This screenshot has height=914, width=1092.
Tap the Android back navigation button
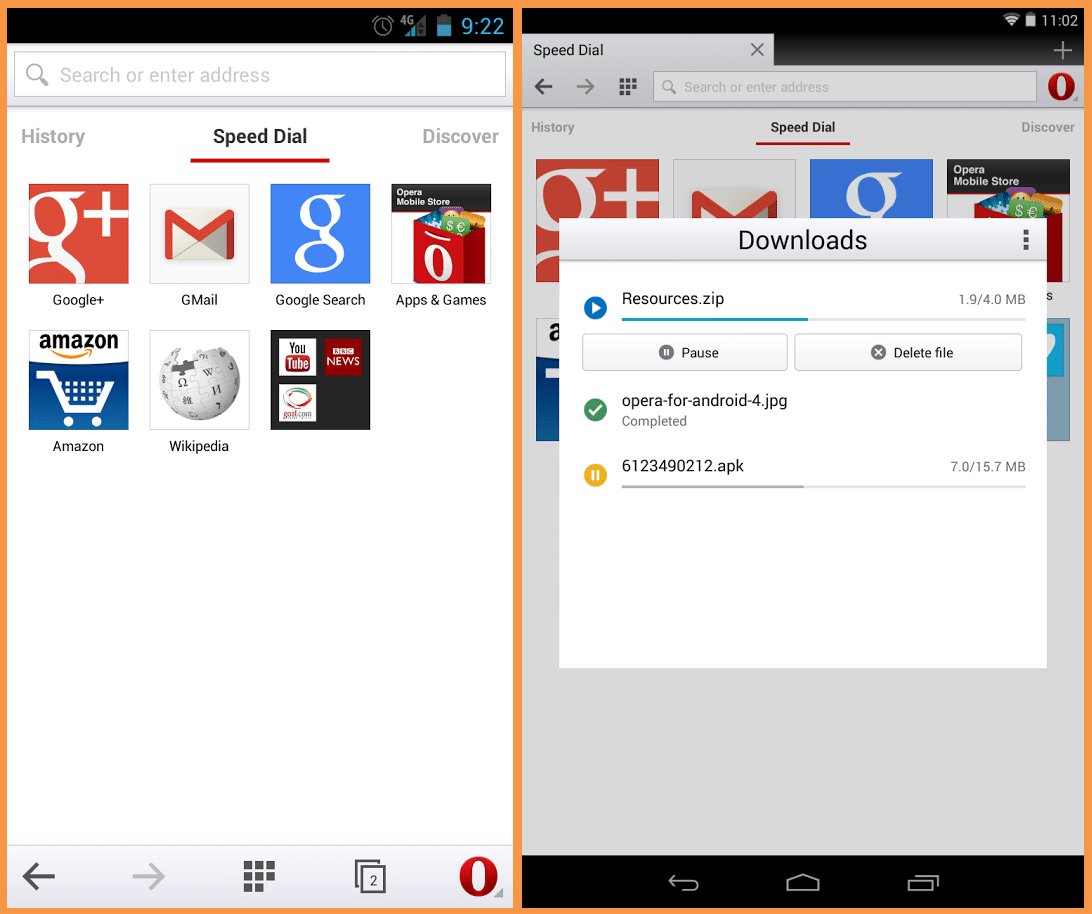683,883
